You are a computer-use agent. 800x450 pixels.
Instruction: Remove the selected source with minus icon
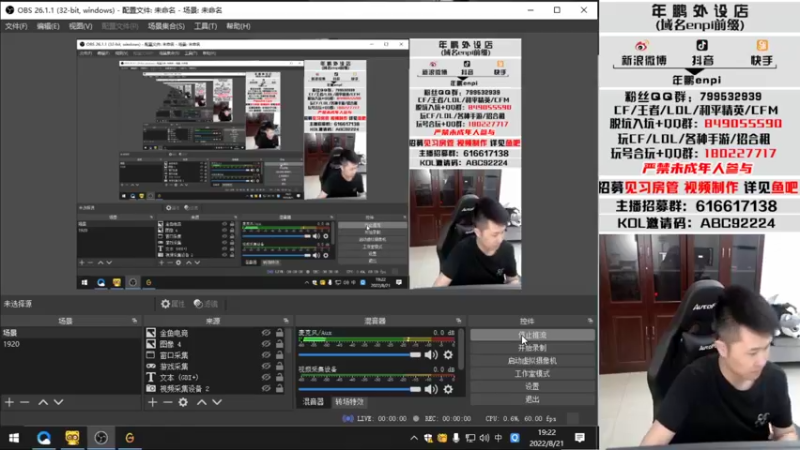168,402
